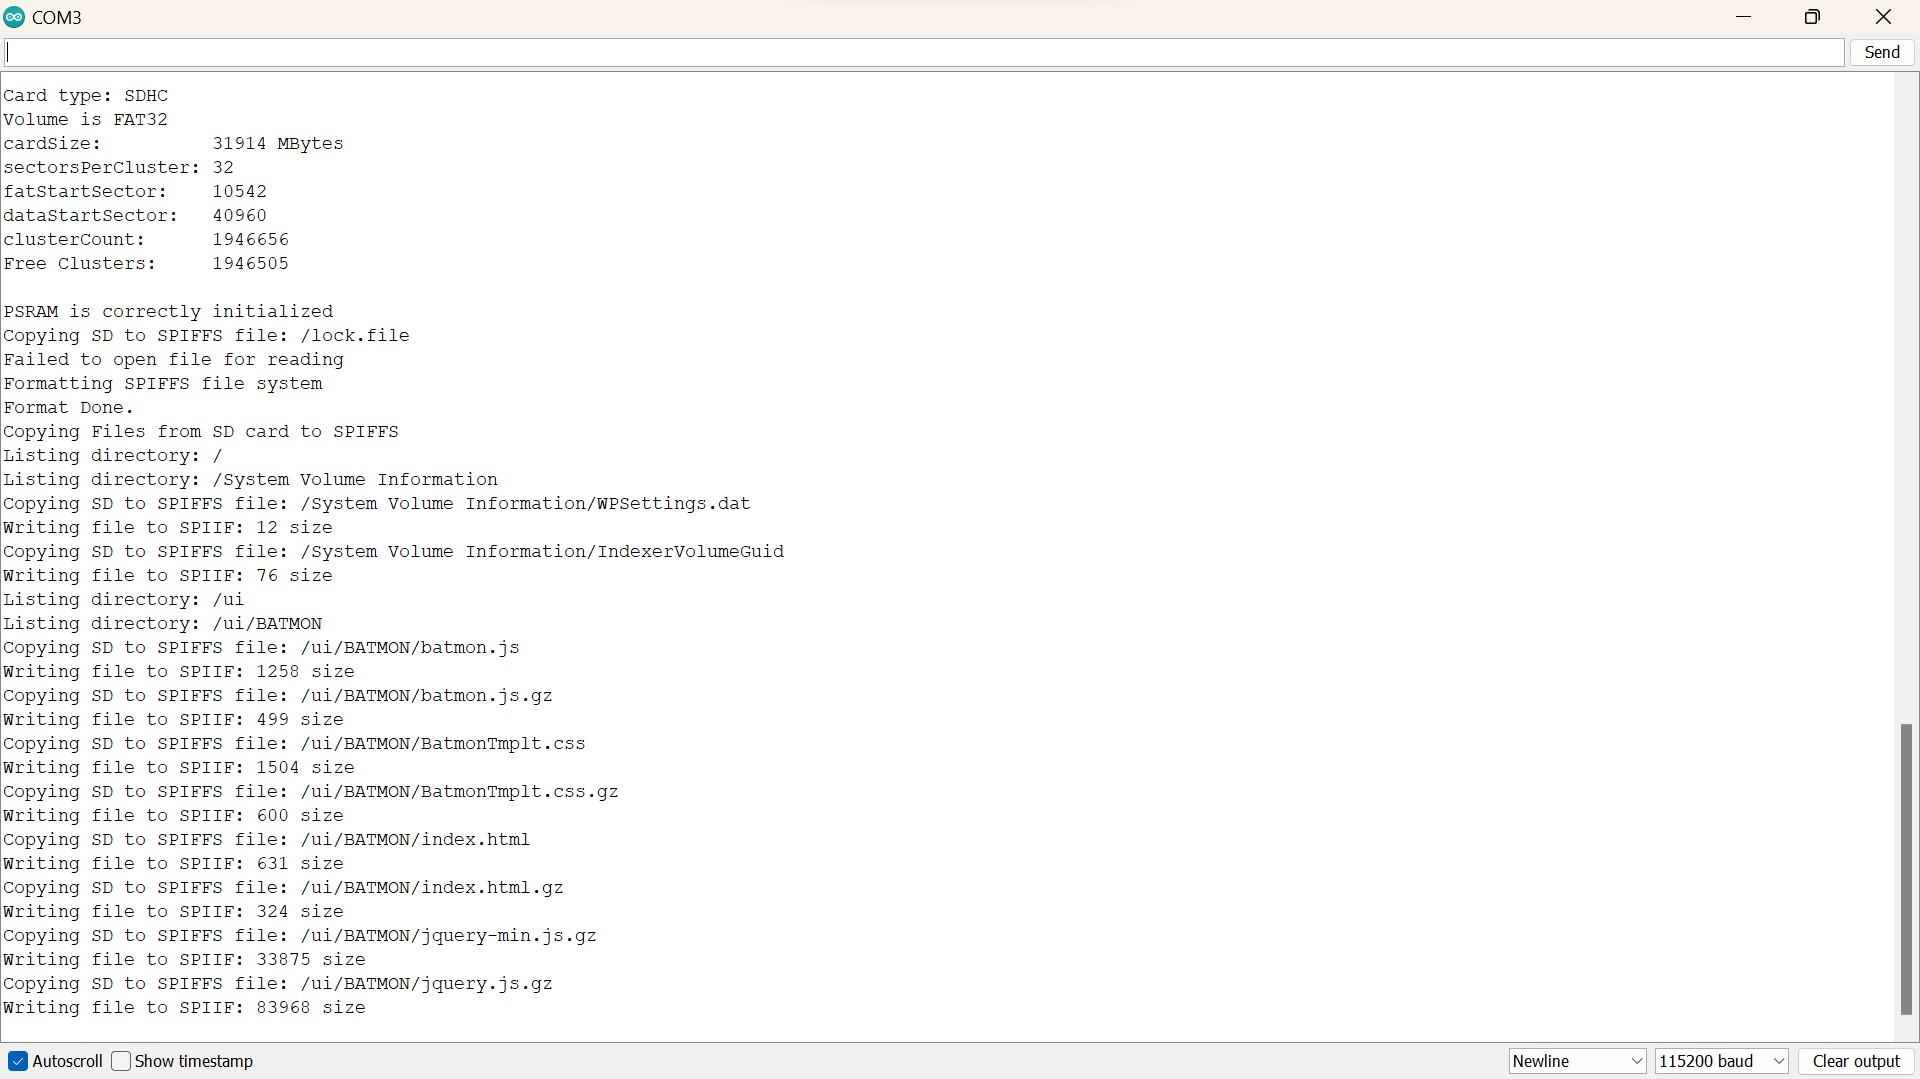This screenshot has height=1079, width=1920.
Task: Click 'Listing directory: /System Volume Information'
Action: pyautogui.click(x=250, y=480)
